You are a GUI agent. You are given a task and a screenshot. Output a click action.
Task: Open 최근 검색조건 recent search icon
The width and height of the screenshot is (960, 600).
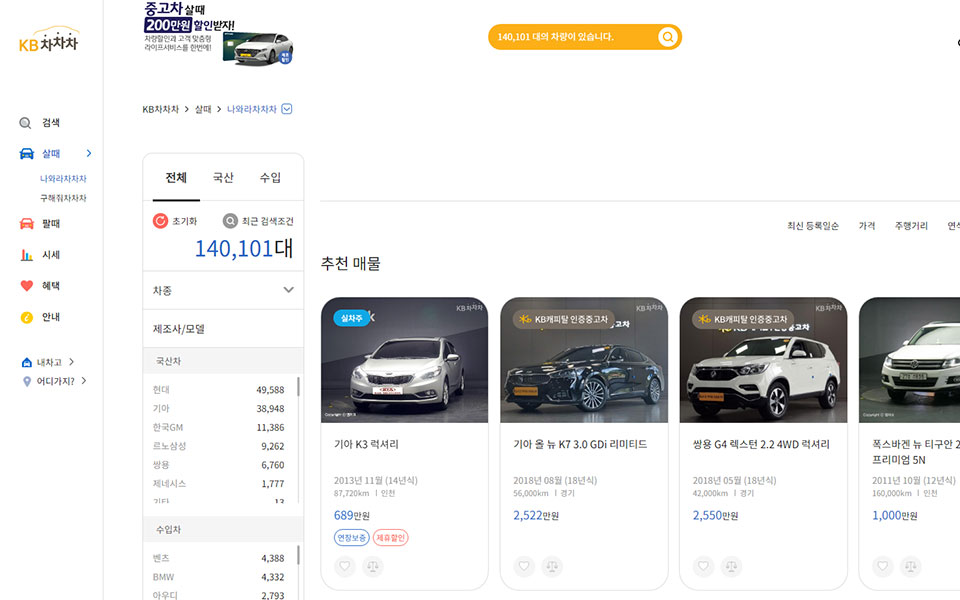[x=230, y=221]
